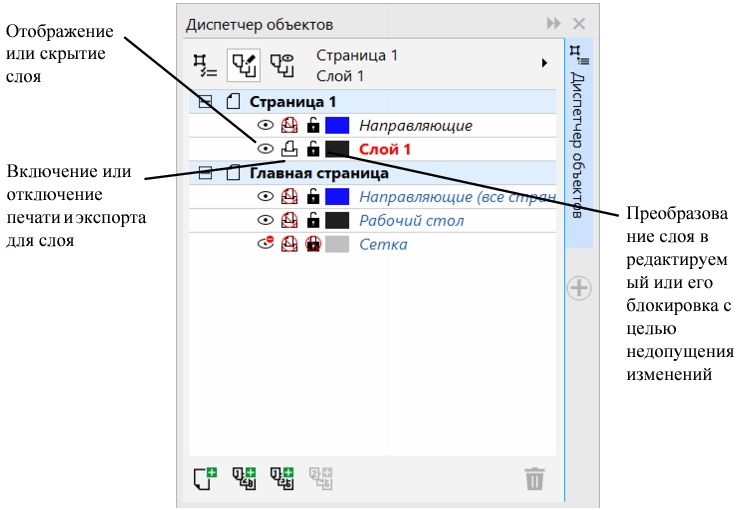745x510 pixels.
Task: Hide the Слой 1 layer via eye icon
Action: tap(266, 149)
